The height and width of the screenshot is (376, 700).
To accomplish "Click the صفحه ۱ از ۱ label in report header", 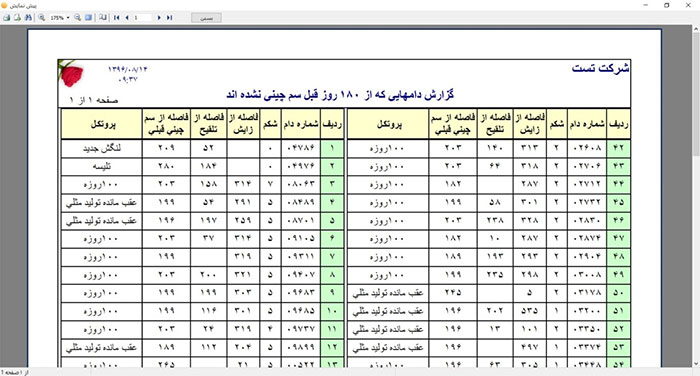I will [x=94, y=100].
